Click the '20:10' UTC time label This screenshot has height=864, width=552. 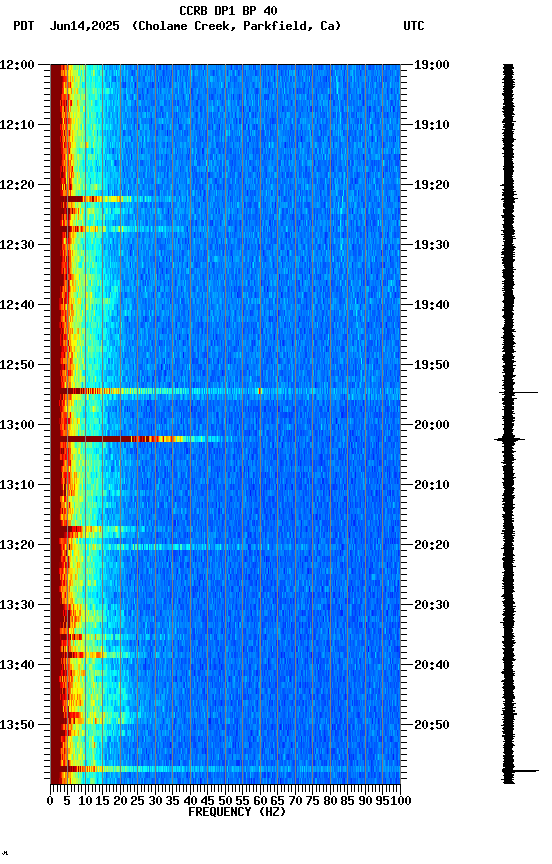(x=432, y=485)
